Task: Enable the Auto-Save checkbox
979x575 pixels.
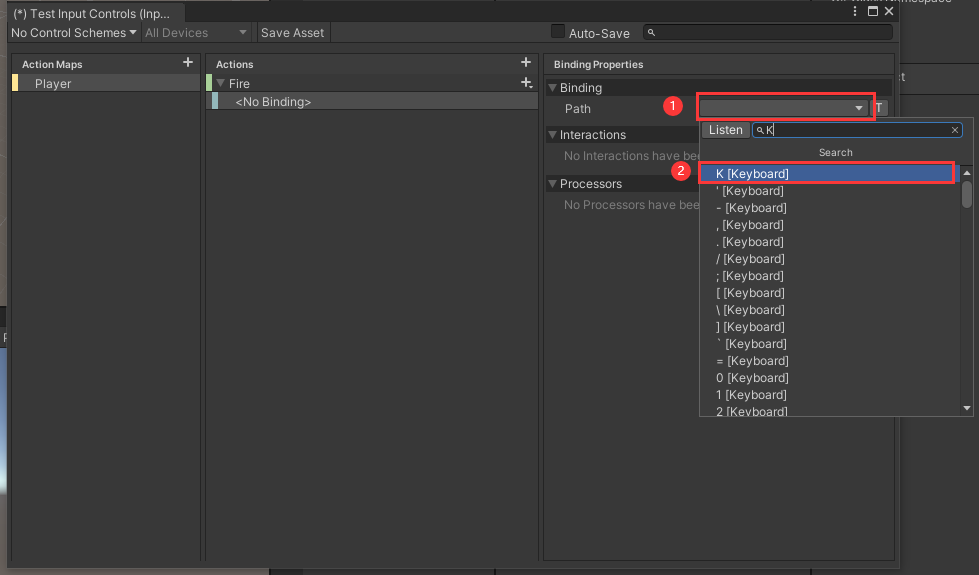Action: tap(558, 32)
